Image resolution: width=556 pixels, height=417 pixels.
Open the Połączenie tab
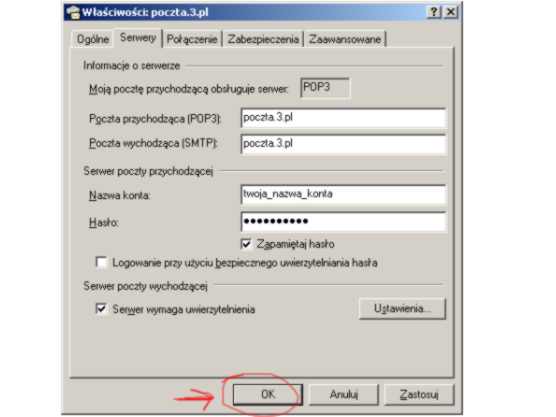[192, 39]
